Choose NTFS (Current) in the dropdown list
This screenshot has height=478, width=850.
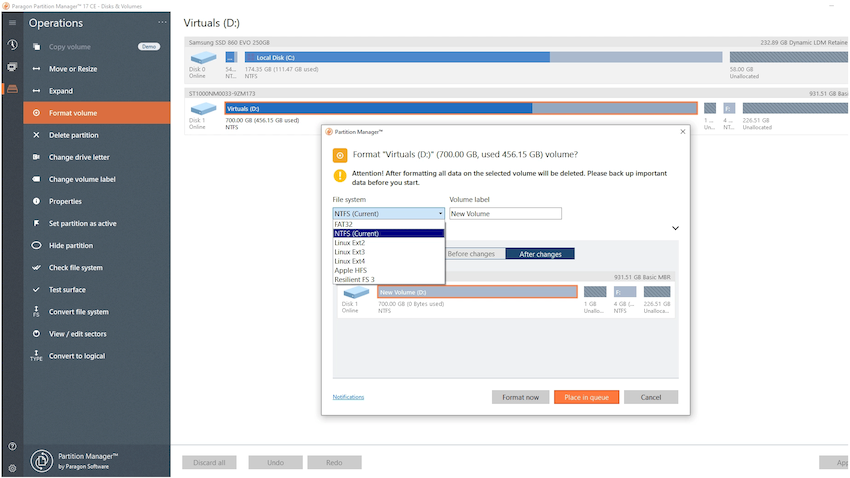pos(389,234)
